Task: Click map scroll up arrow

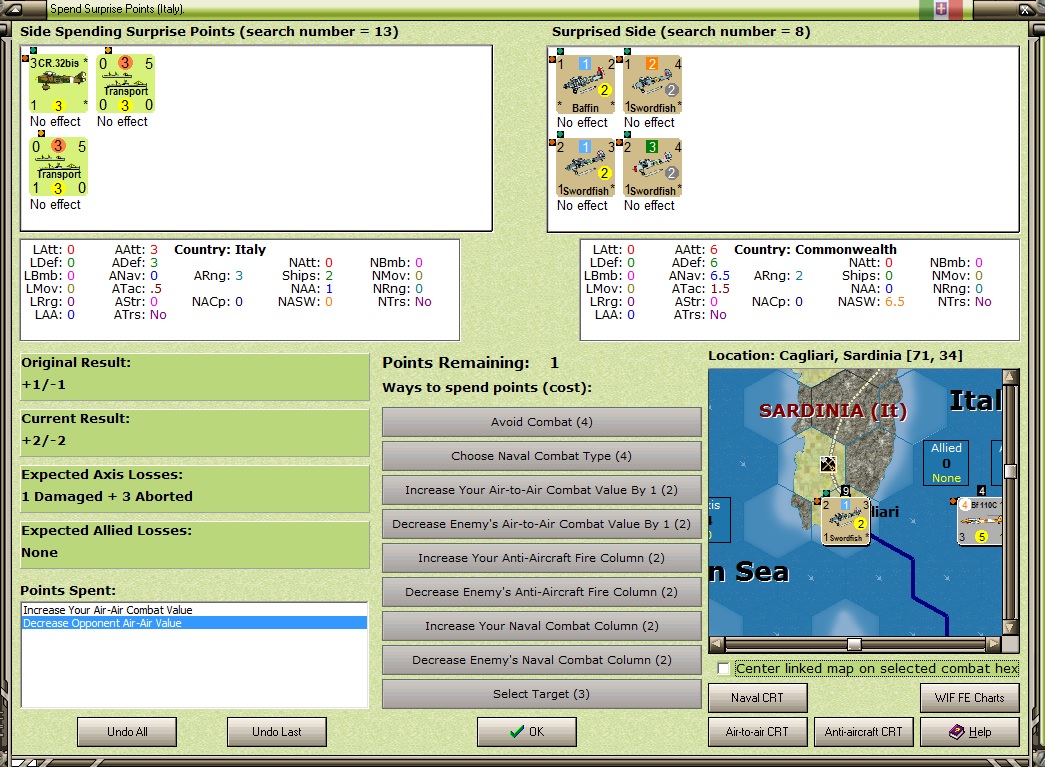Action: point(1010,377)
